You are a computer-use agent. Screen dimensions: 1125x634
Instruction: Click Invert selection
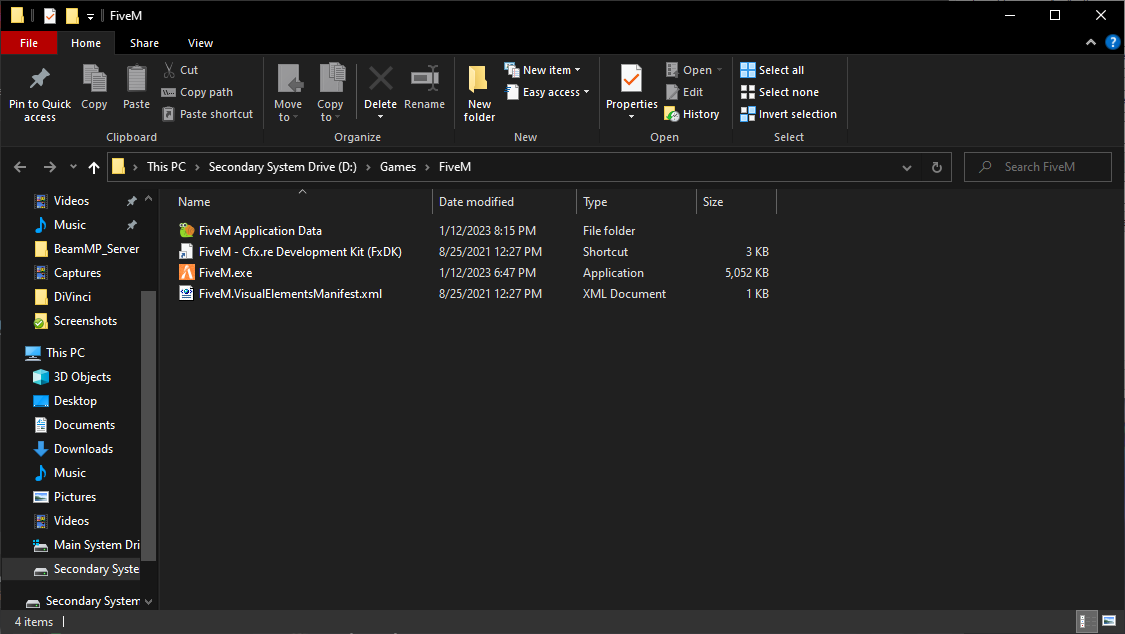pos(789,114)
